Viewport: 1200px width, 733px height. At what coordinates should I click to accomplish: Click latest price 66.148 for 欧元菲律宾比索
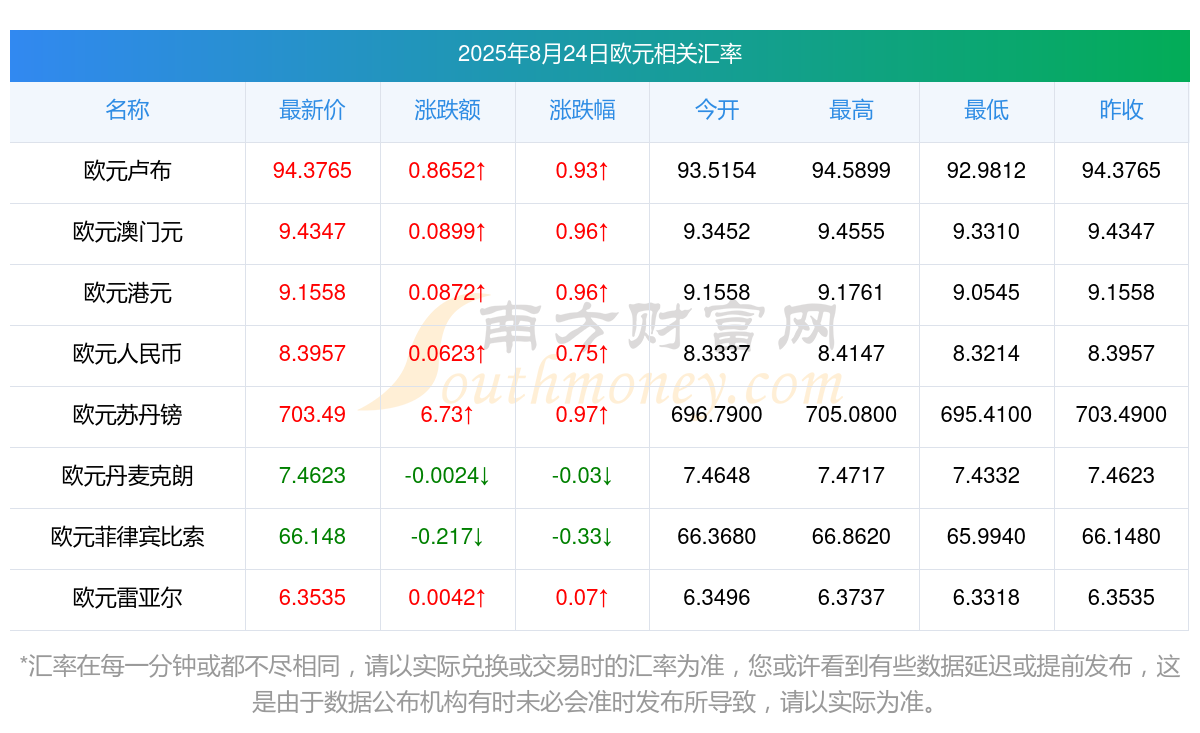[x=312, y=537]
